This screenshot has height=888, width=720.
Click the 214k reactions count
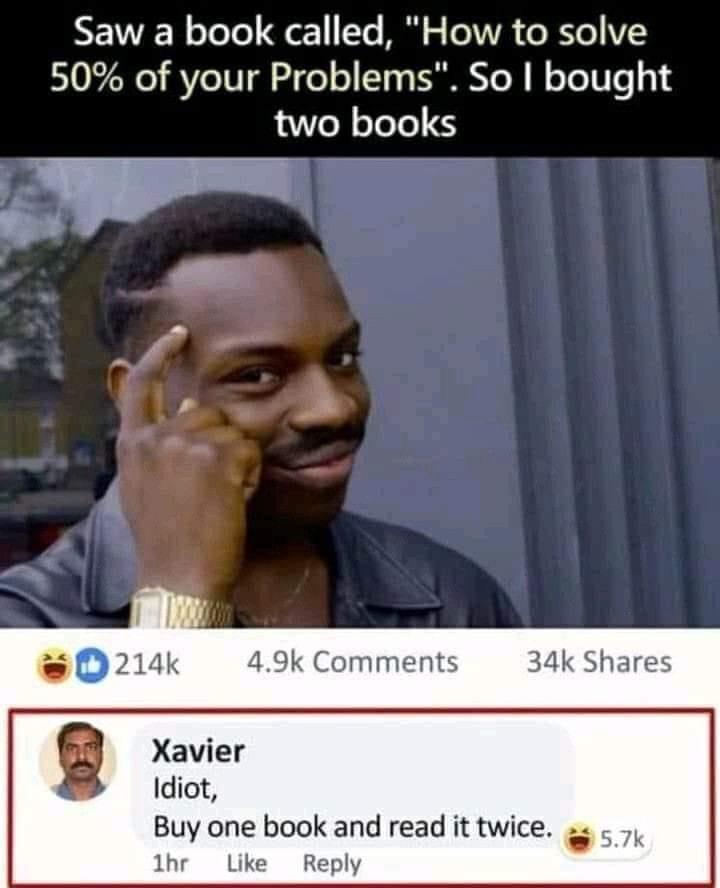point(147,664)
